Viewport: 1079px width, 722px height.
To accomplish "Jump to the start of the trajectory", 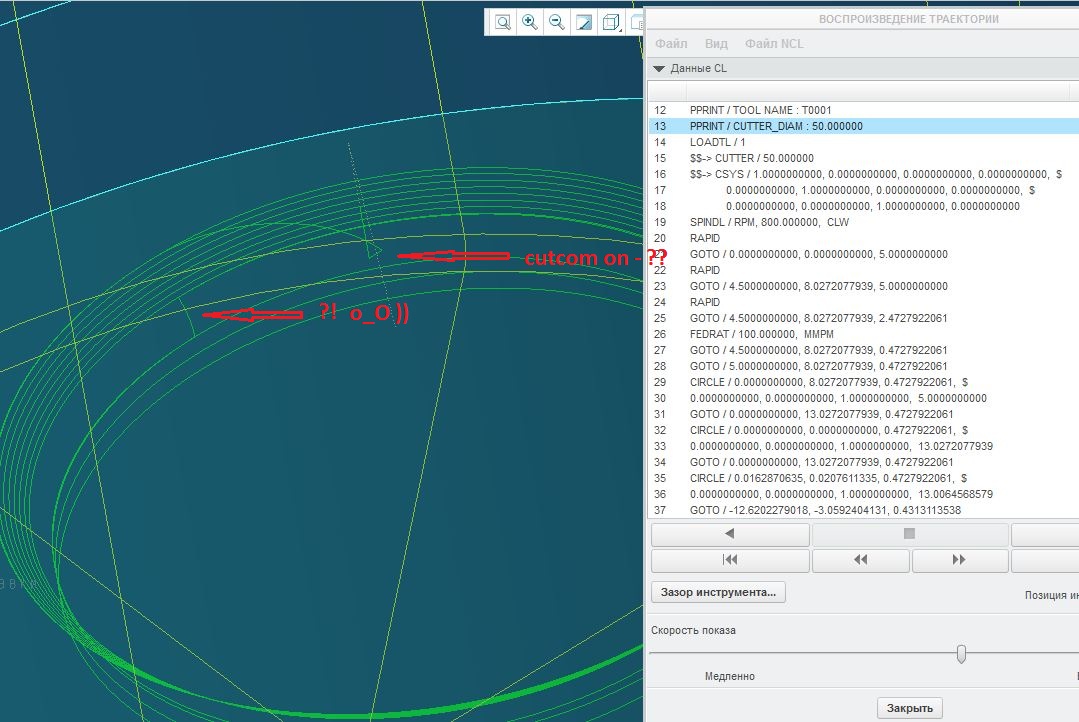I will point(730,560).
